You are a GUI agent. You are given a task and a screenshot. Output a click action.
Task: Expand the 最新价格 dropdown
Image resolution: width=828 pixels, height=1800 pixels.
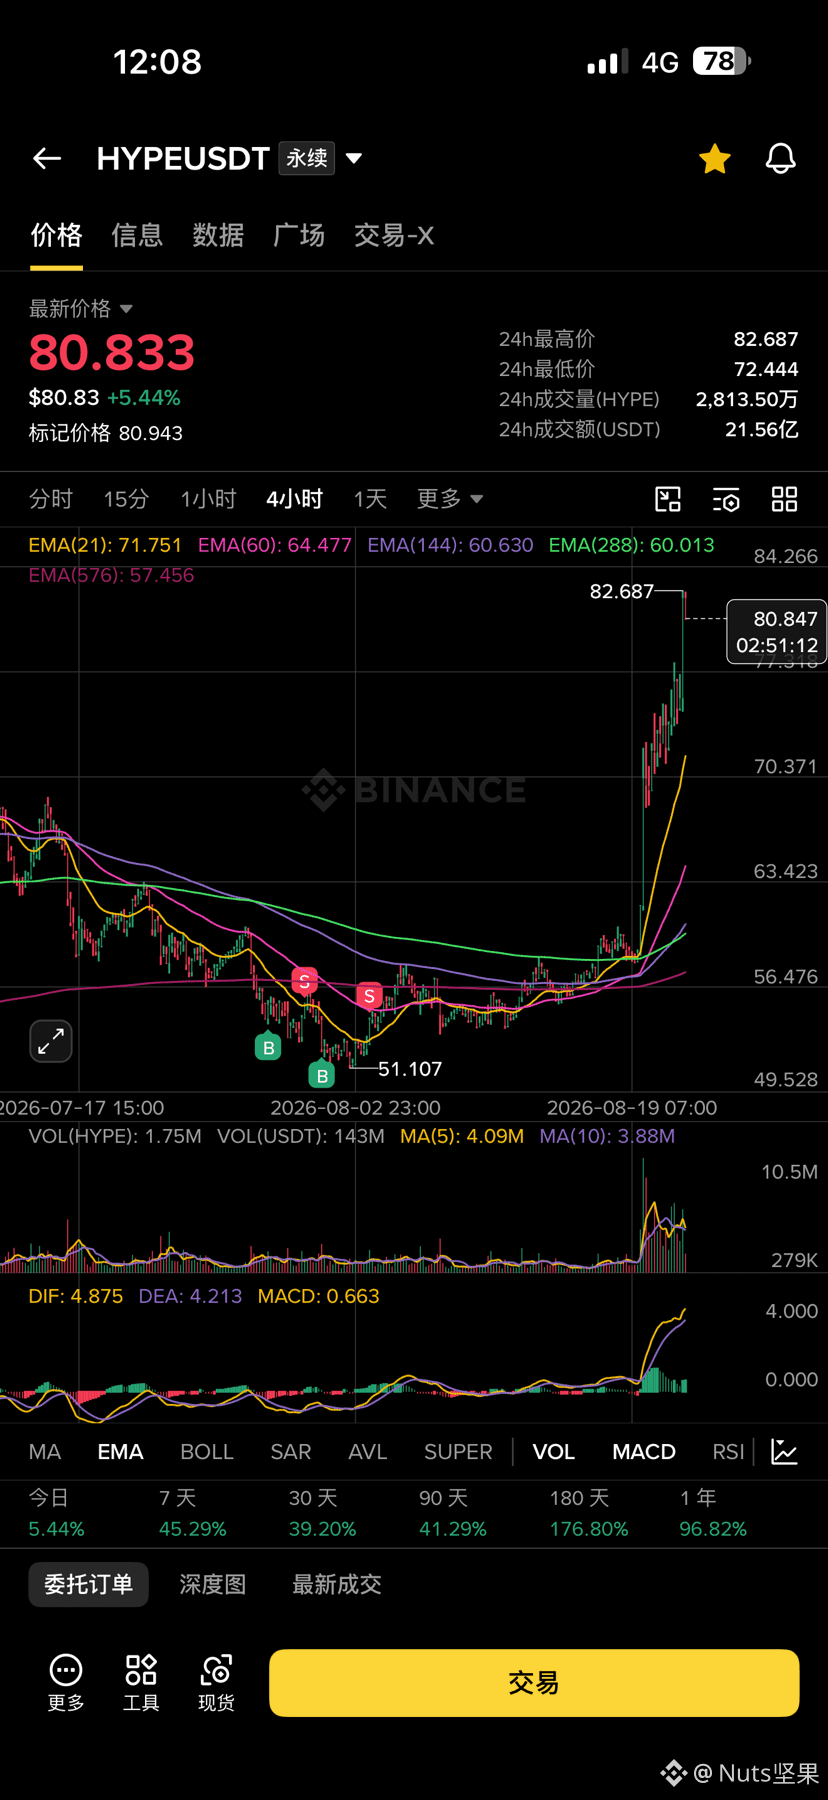click(x=81, y=308)
